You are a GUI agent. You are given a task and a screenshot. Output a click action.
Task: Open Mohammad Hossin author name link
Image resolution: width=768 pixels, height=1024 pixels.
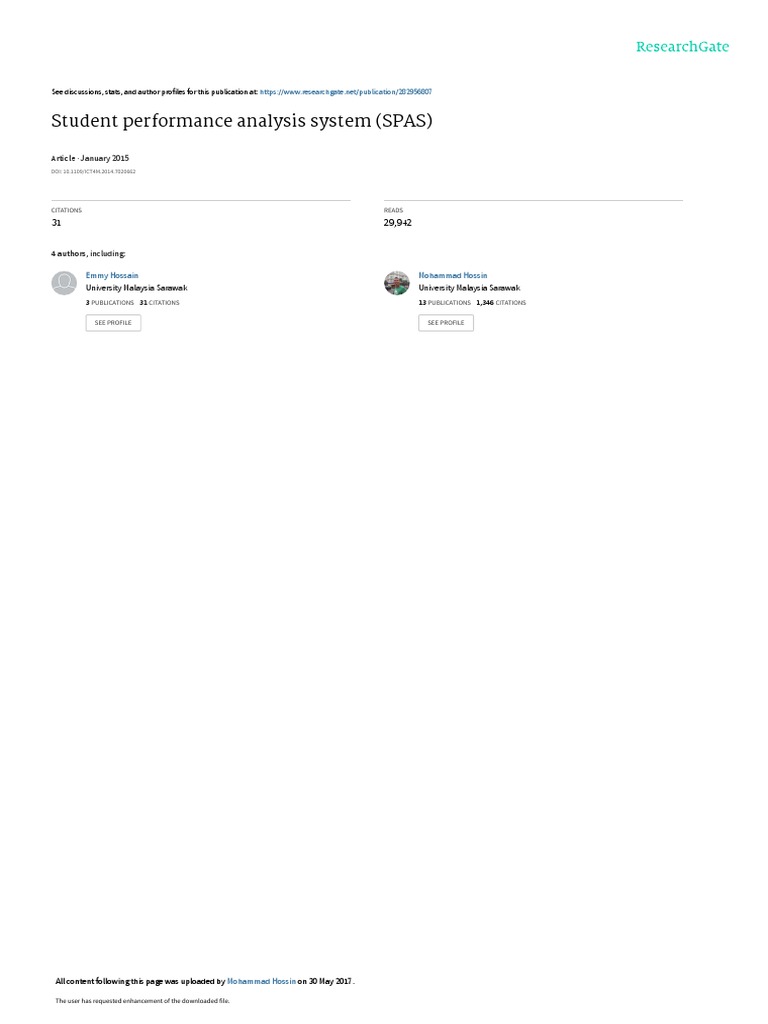pos(453,276)
